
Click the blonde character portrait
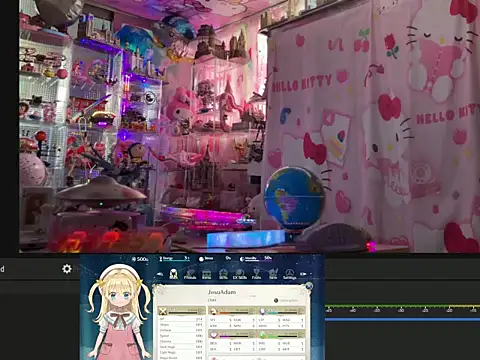[x=119, y=312]
